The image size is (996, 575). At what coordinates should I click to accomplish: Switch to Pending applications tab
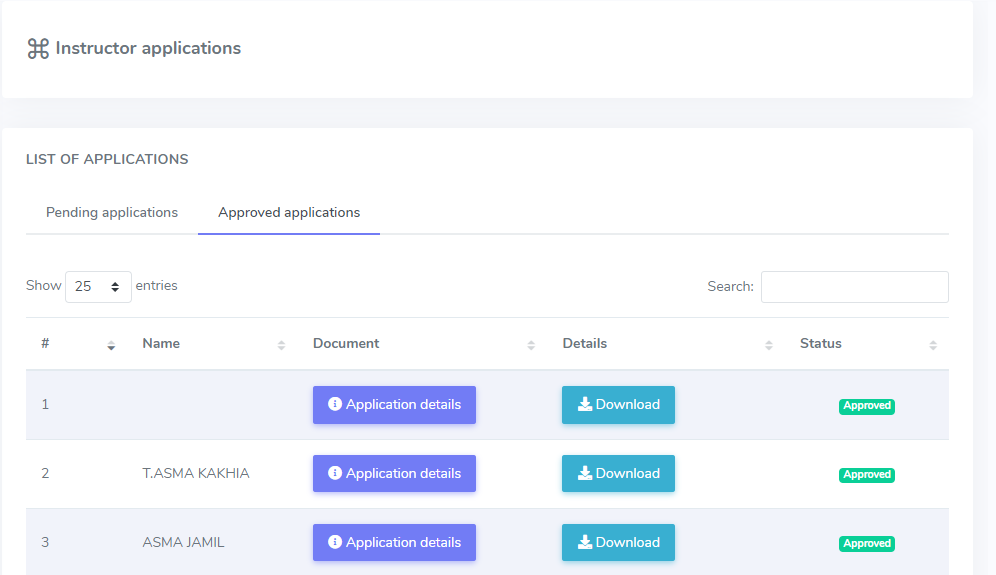click(x=112, y=212)
